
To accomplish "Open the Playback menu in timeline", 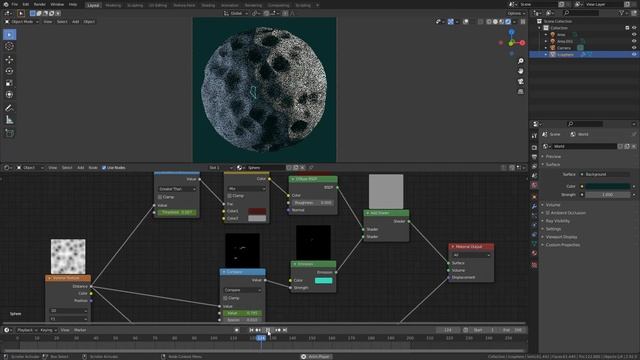I will point(27,330).
